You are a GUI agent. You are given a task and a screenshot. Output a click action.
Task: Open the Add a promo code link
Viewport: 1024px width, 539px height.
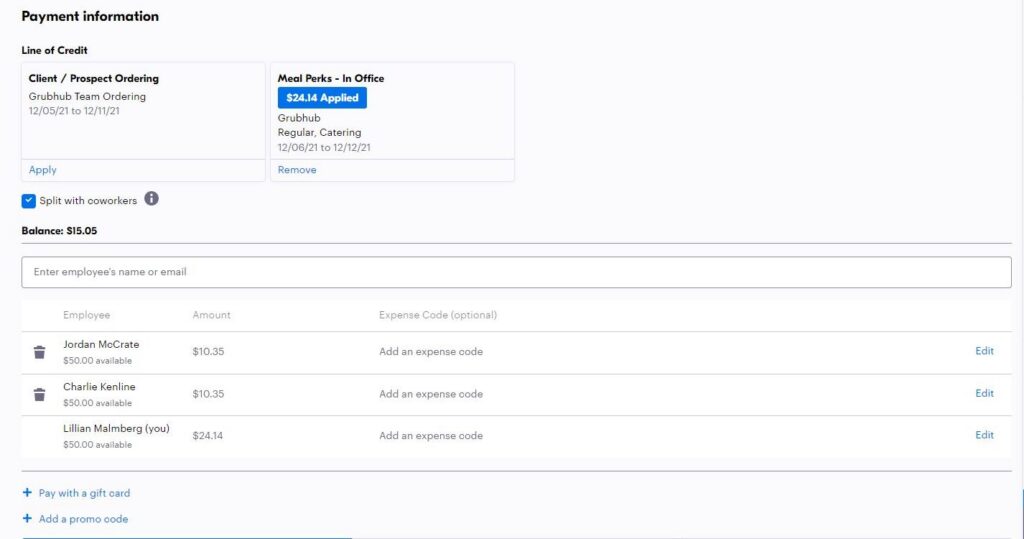83,519
